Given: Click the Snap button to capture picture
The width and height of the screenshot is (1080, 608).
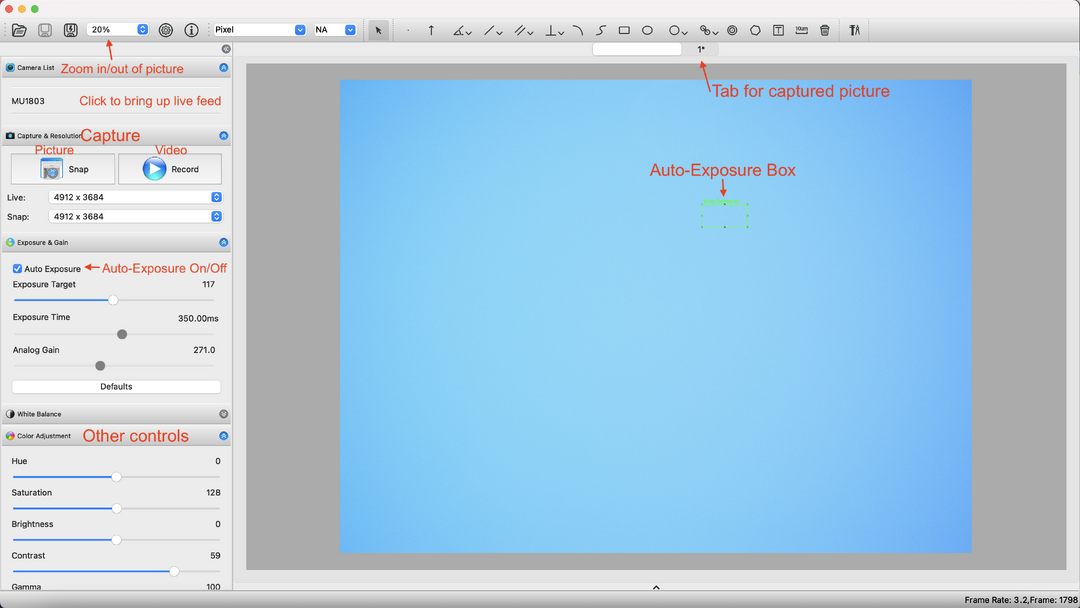Looking at the screenshot, I should 60,168.
